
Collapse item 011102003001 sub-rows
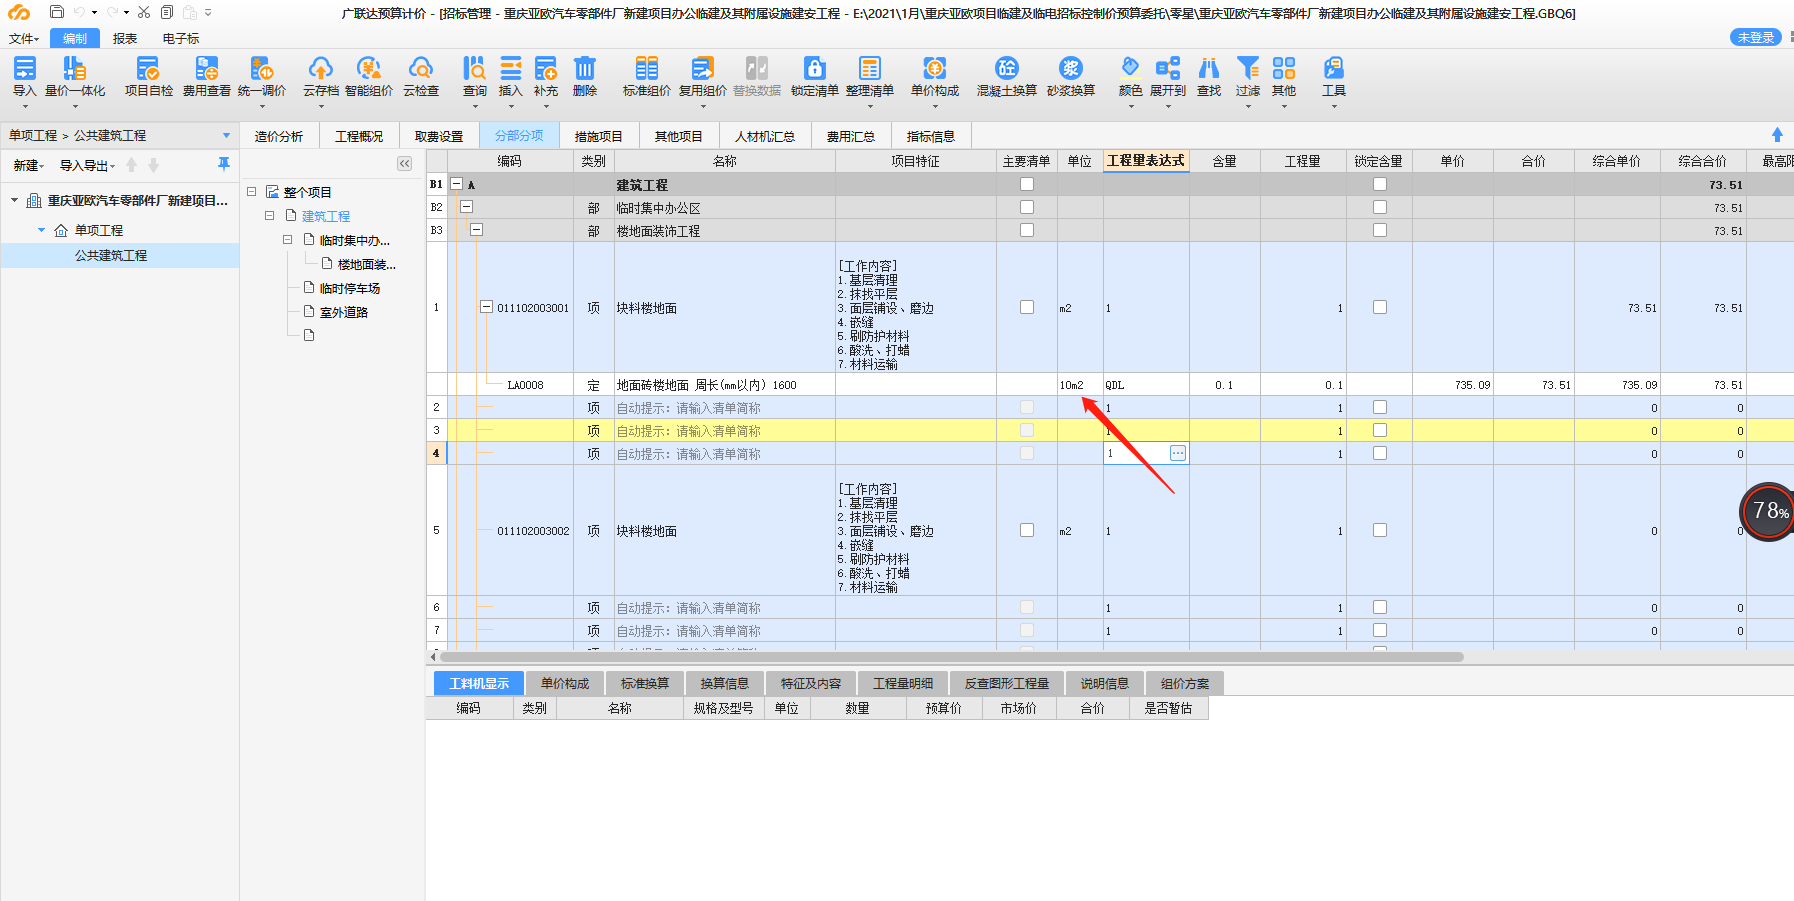point(486,307)
